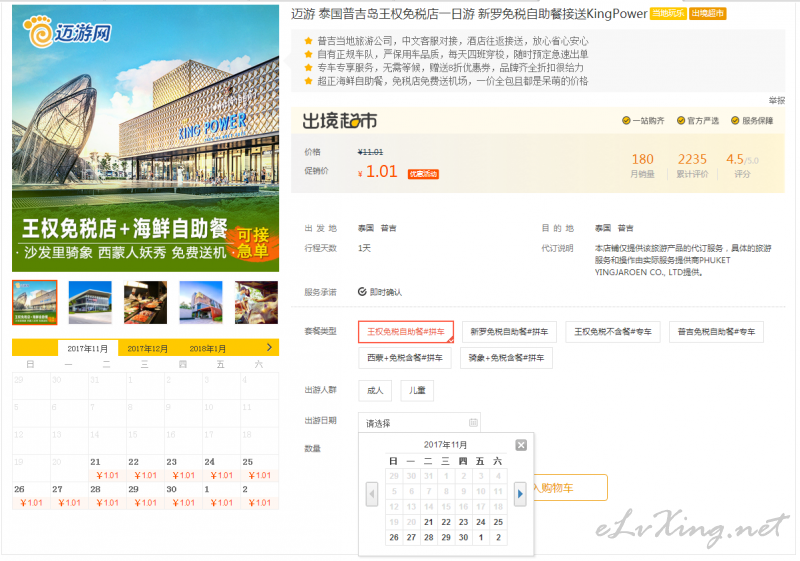
Task: Click the 即时确认 checkmark icon
Action: [x=362, y=291]
